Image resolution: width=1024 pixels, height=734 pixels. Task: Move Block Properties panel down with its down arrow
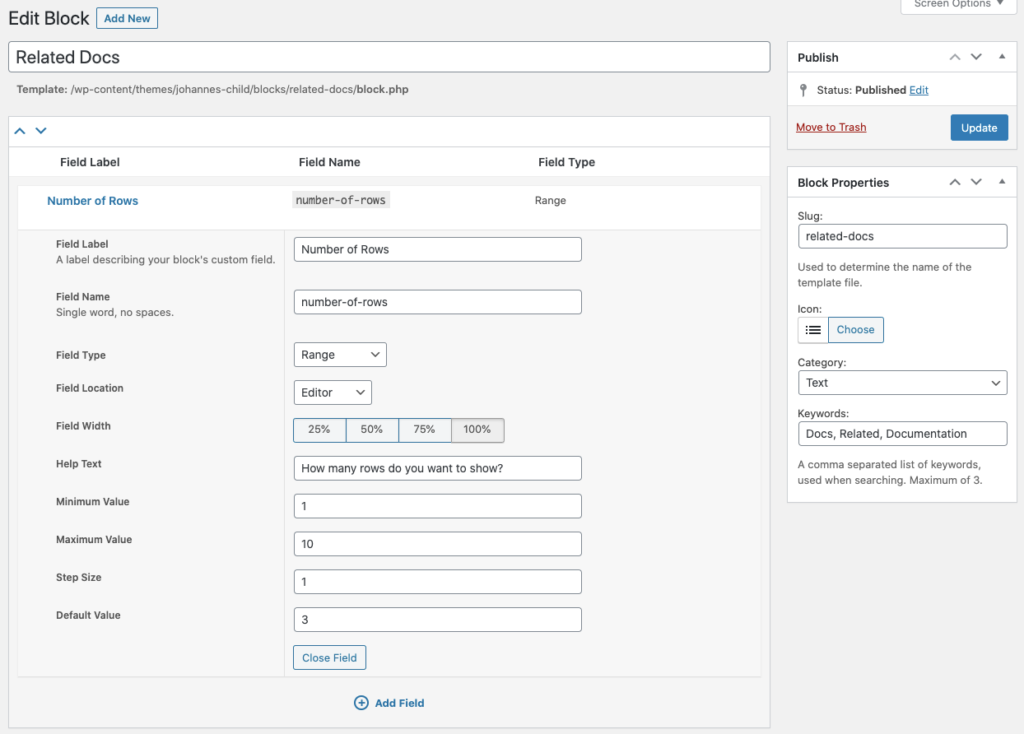976,182
